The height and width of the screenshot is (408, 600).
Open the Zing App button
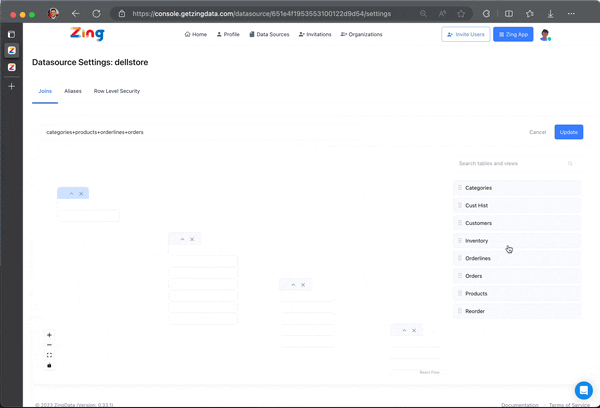click(513, 34)
